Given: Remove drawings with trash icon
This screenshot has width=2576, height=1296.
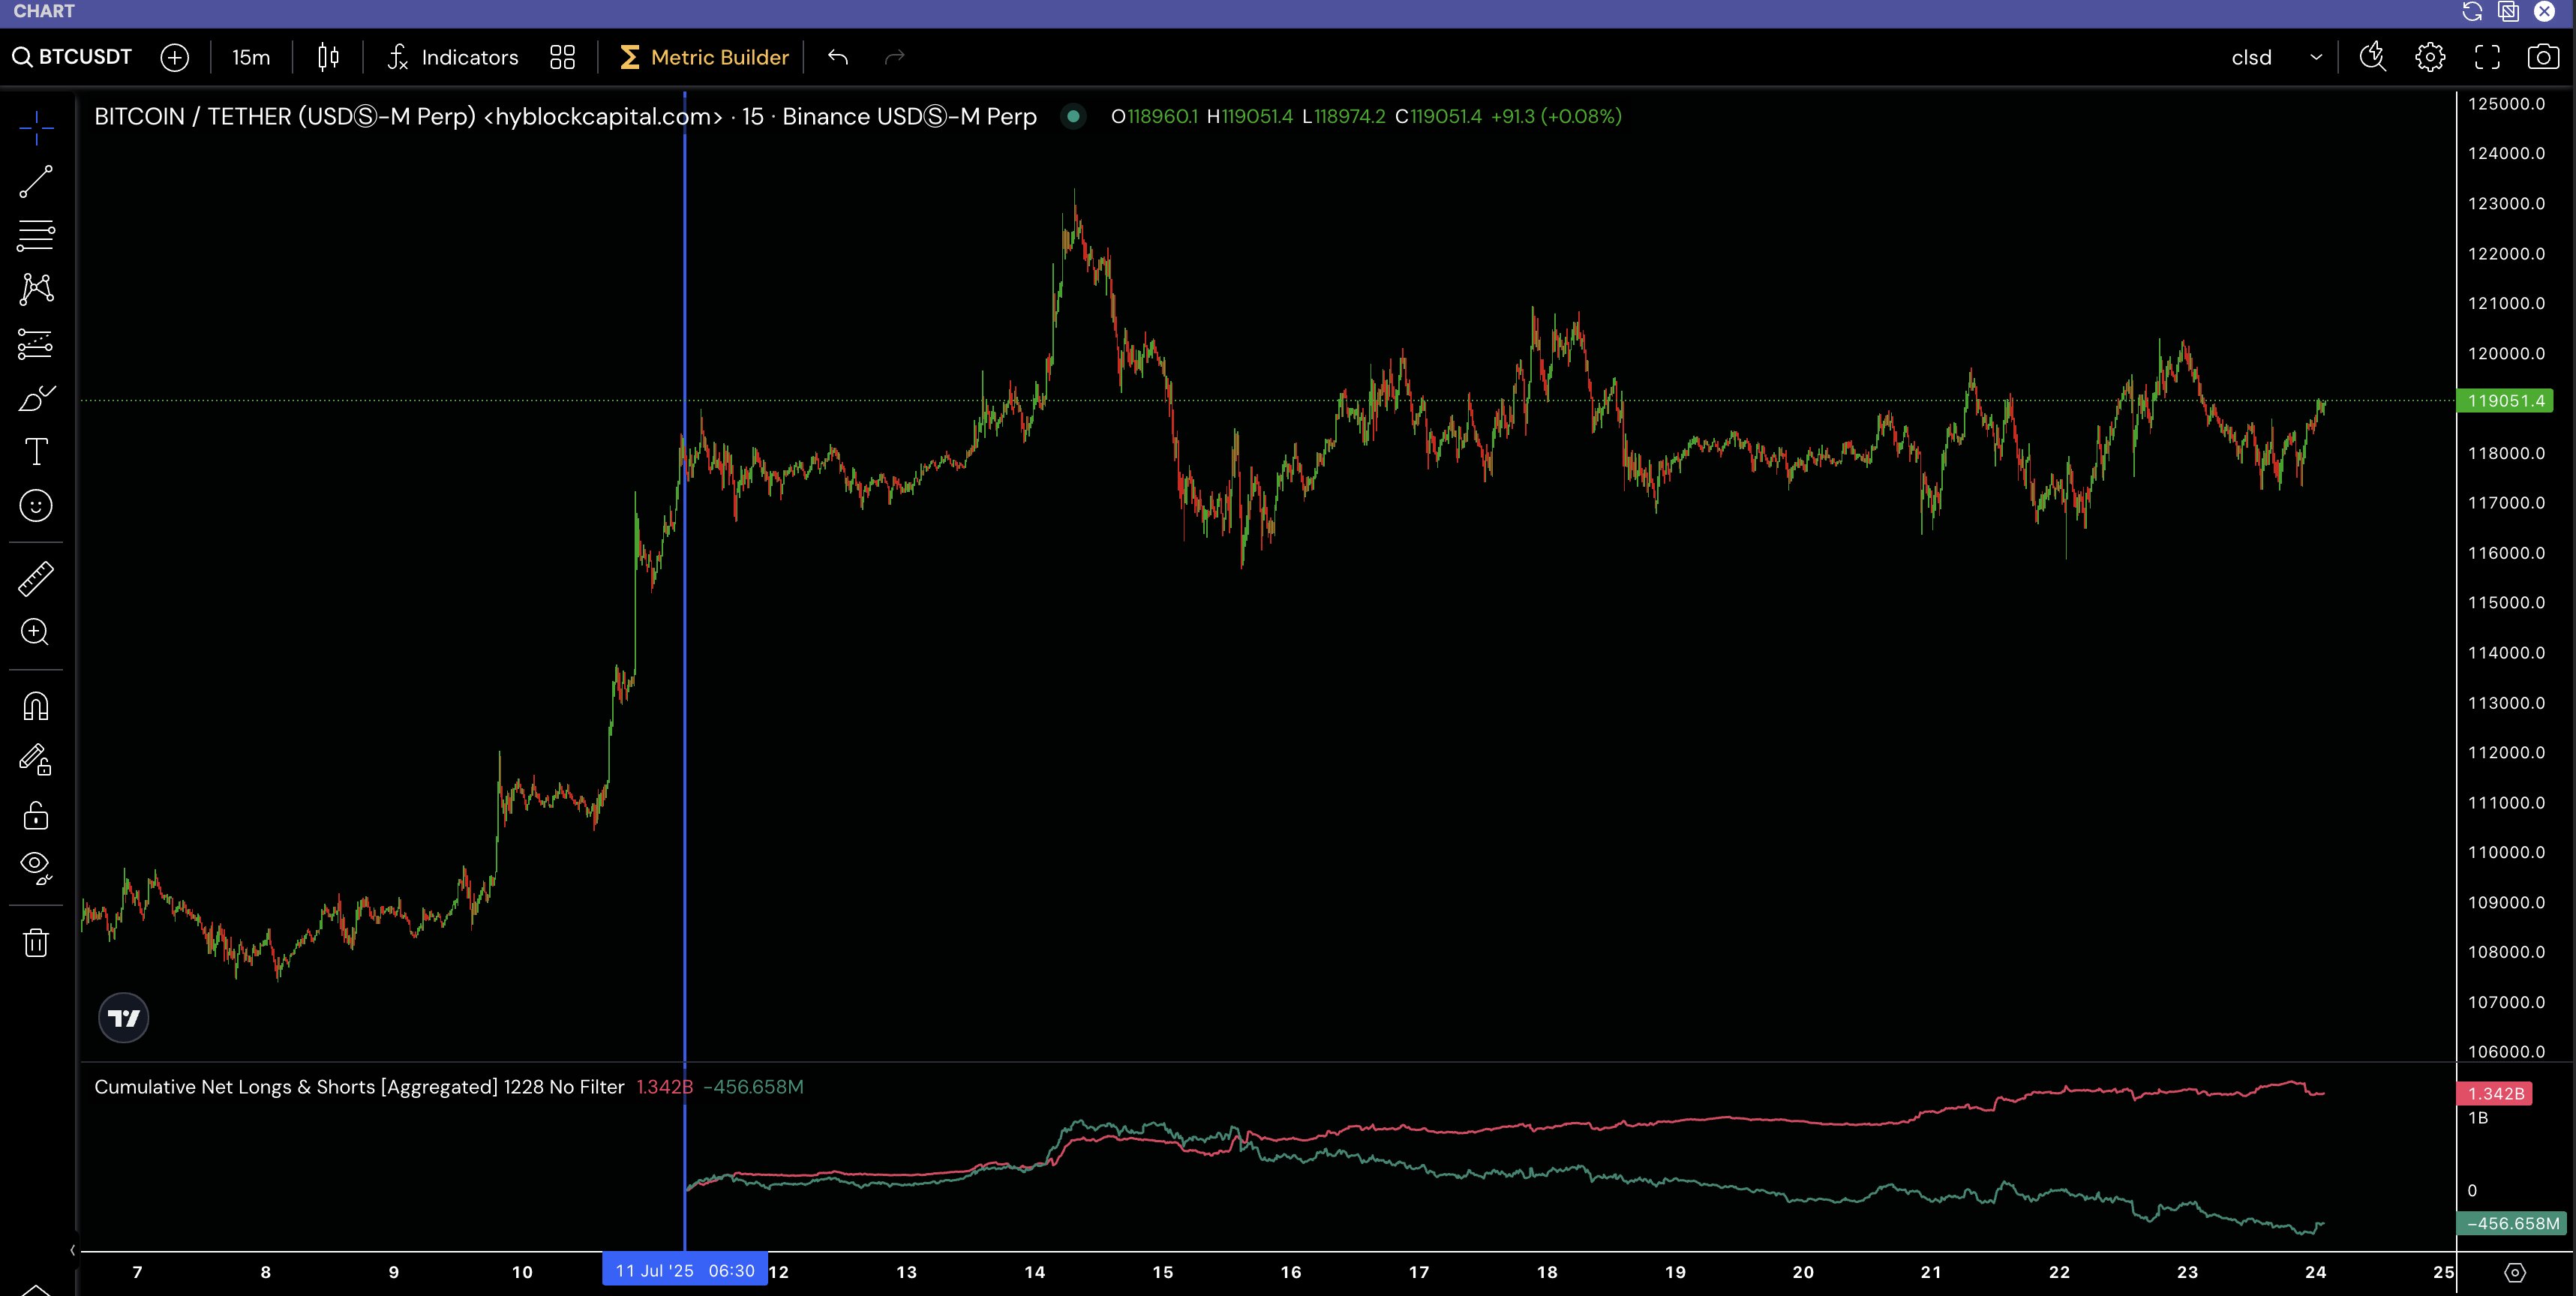Looking at the screenshot, I should click(x=36, y=942).
